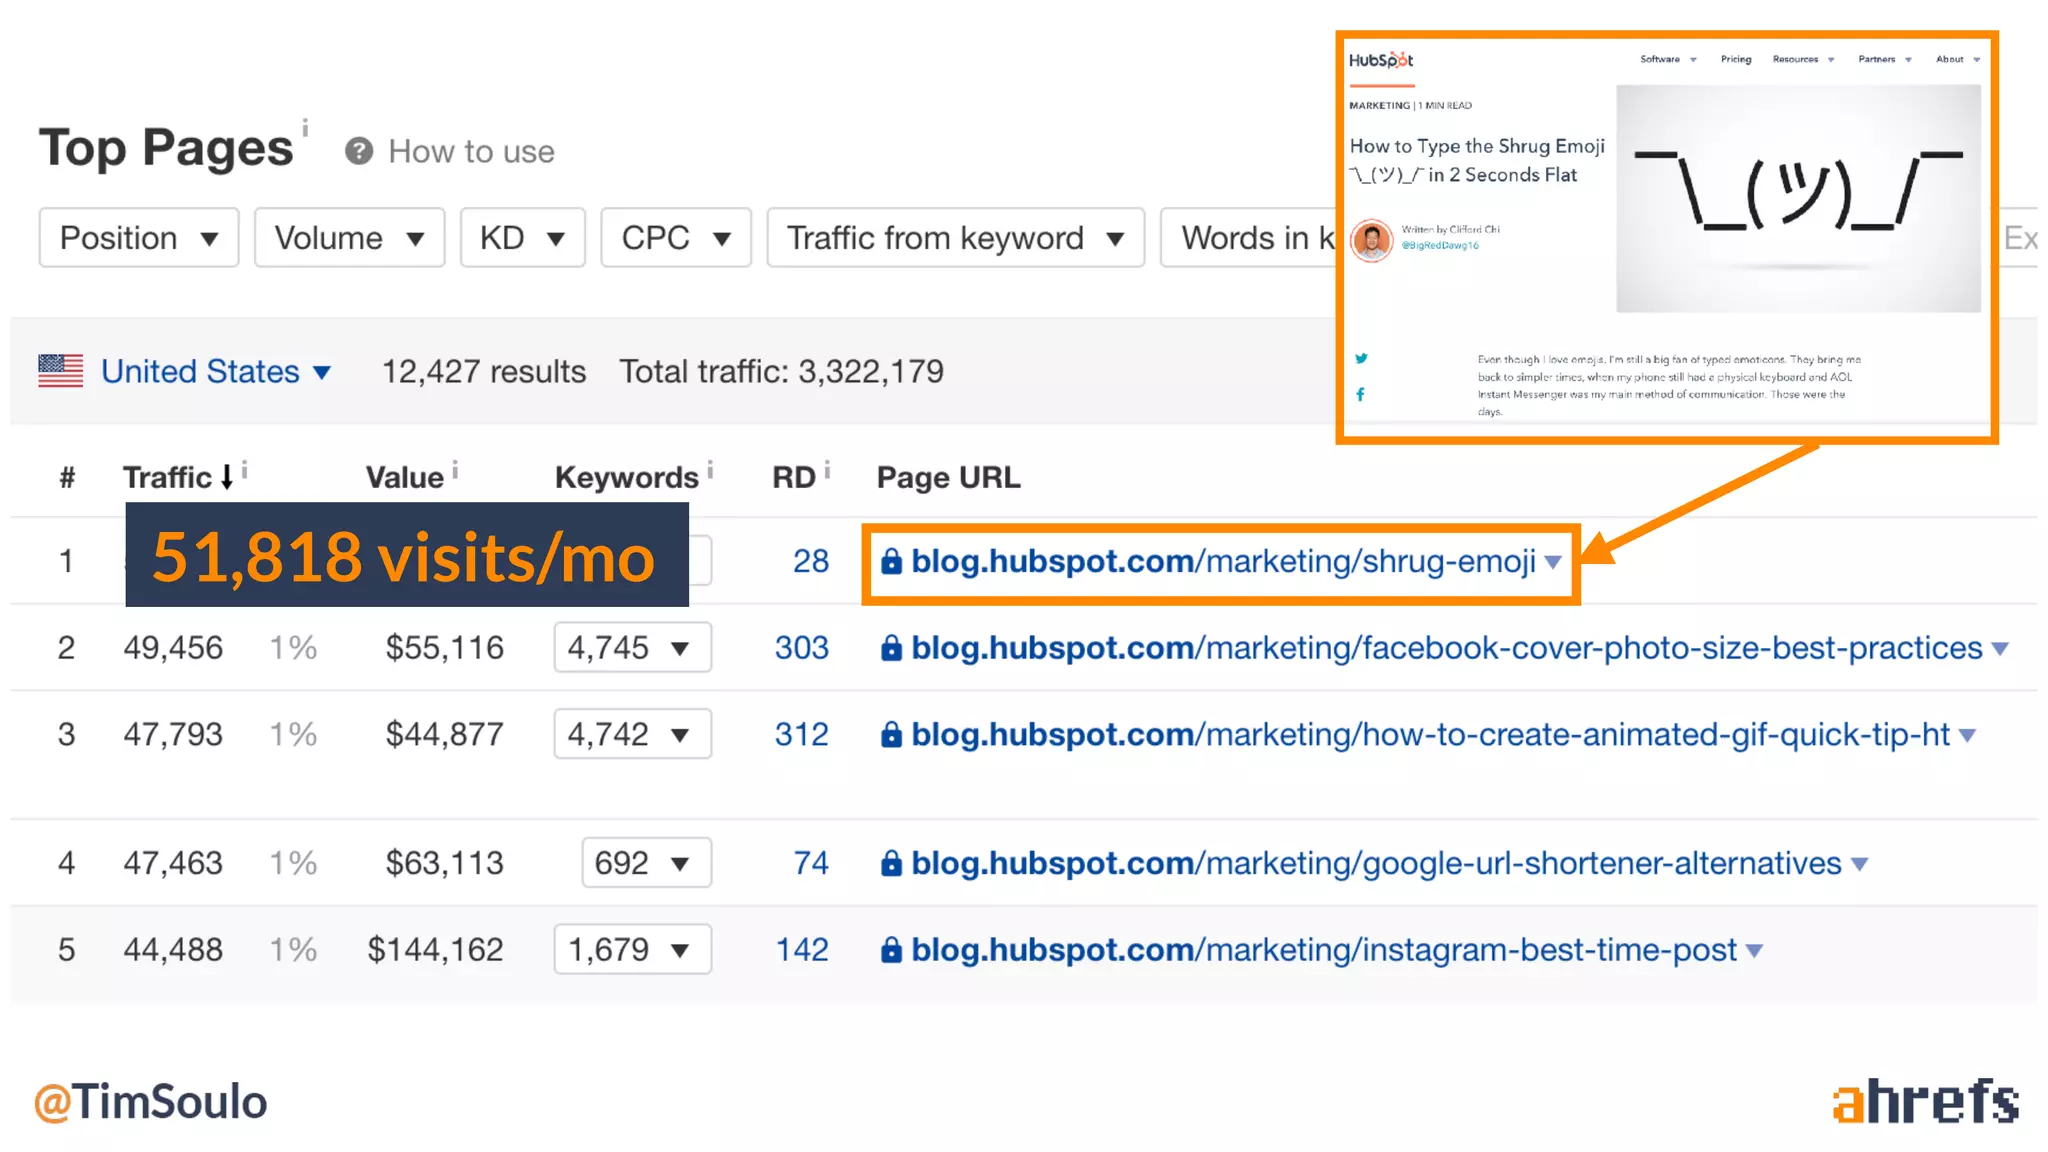Open Resources menu in HubSpot preview
Image resolution: width=2048 pixels, height=1152 pixels.
(x=1803, y=59)
